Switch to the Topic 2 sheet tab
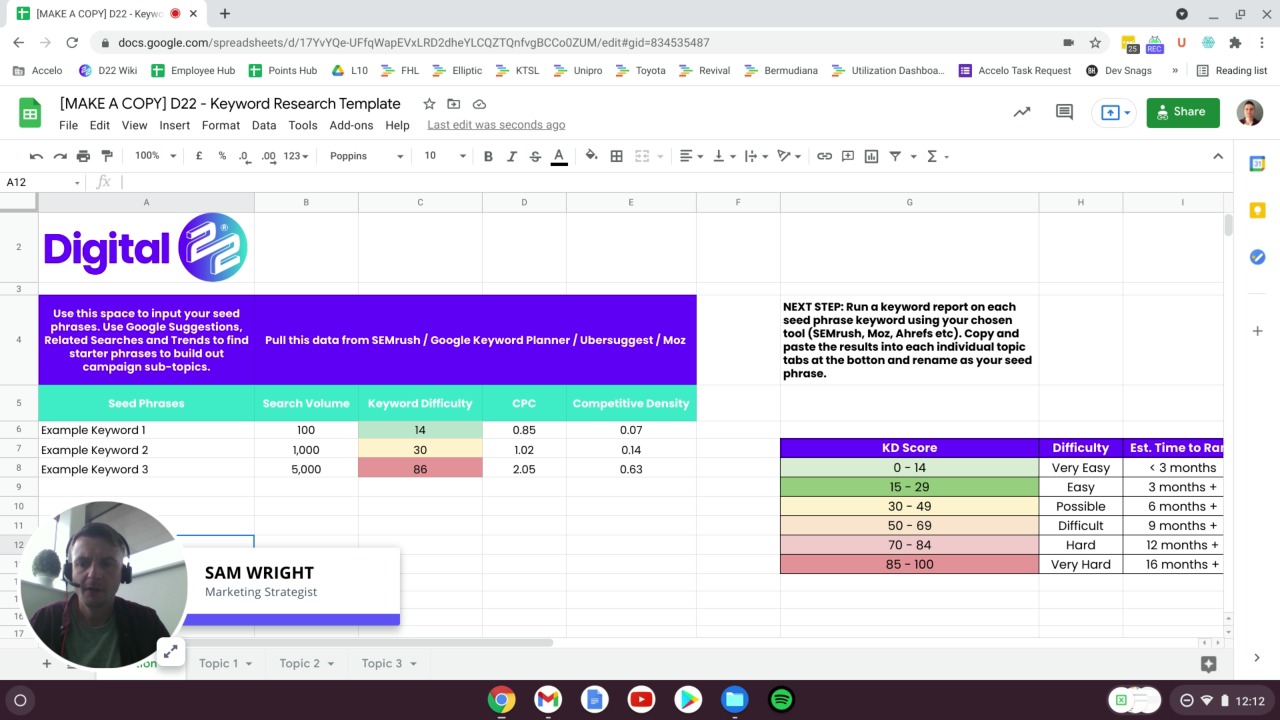The height and width of the screenshot is (720, 1280). tap(300, 663)
